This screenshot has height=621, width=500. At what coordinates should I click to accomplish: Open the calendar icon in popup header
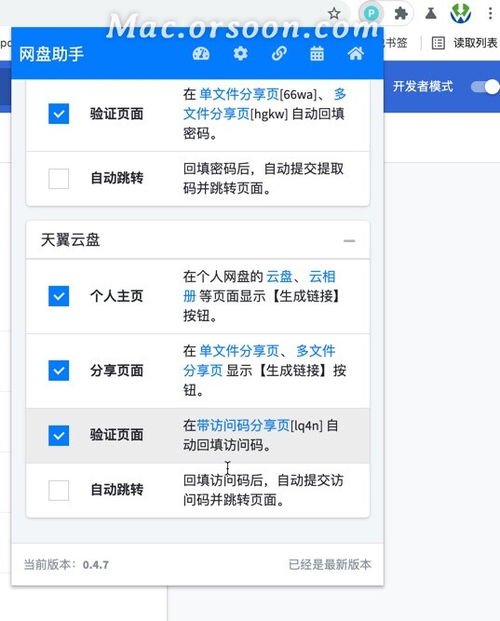(317, 53)
